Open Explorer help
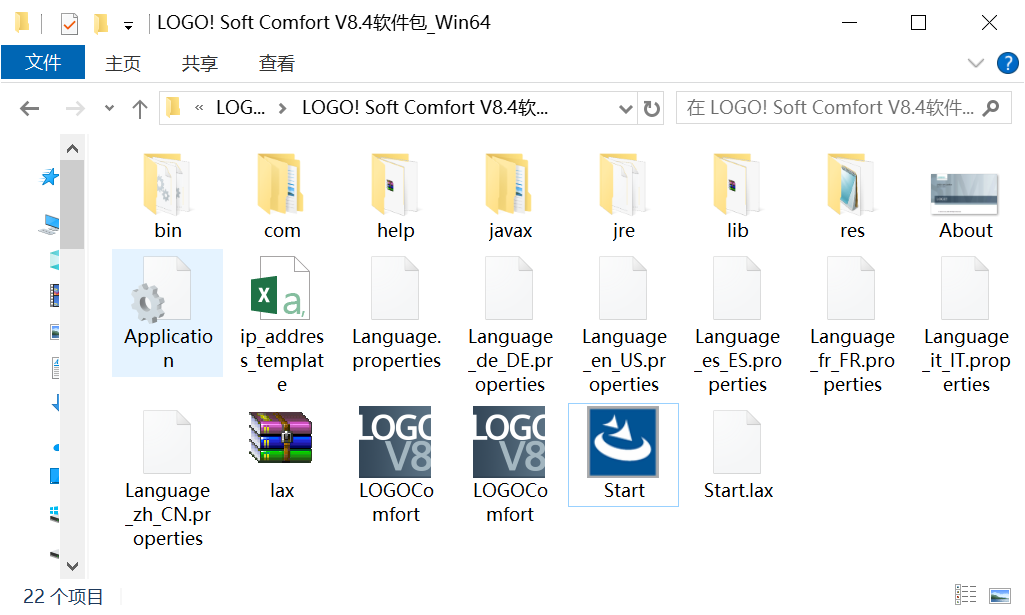This screenshot has height=615, width=1025. pyautogui.click(x=1007, y=63)
